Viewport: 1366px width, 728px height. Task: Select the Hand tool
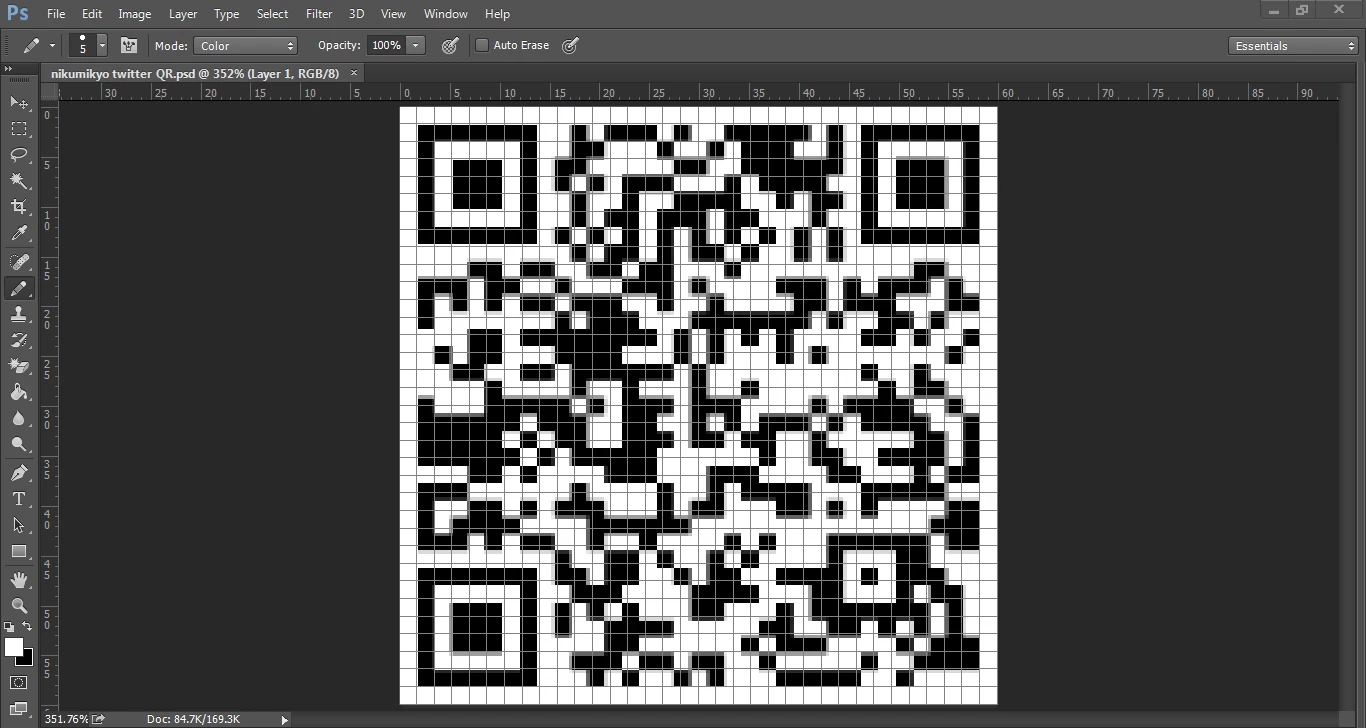pyautogui.click(x=19, y=580)
